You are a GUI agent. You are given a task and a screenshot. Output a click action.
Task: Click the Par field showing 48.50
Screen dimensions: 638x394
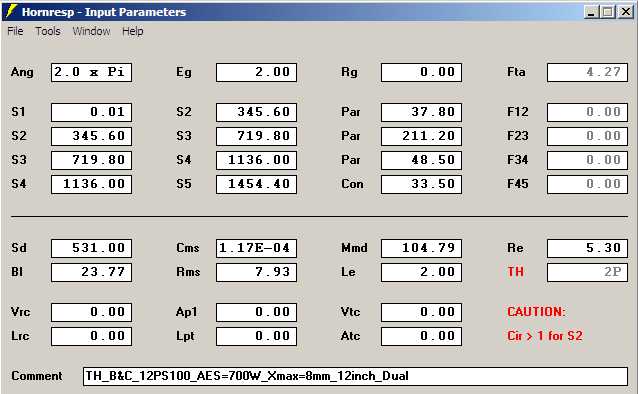click(x=421, y=160)
